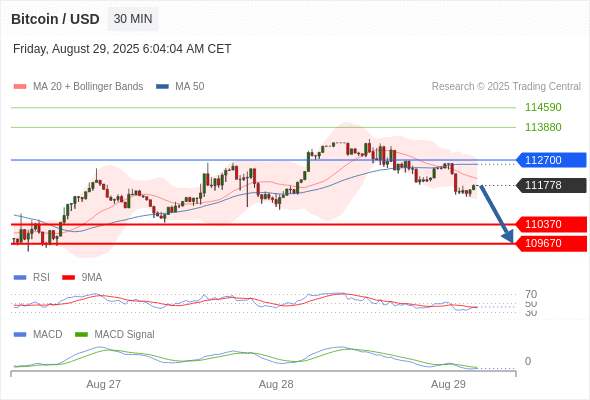Click the MACD legend label
This screenshot has width=590, height=400.
[x=47, y=335]
